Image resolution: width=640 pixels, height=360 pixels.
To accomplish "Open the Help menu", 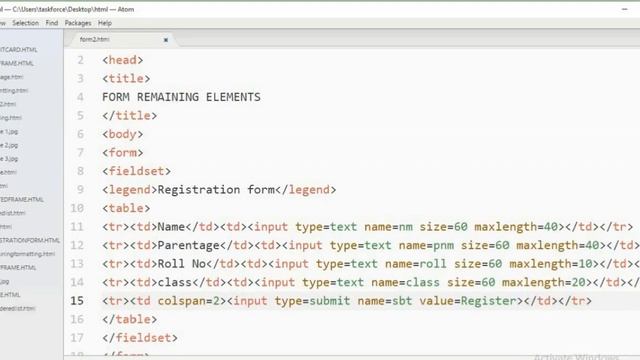I will 104,23.
